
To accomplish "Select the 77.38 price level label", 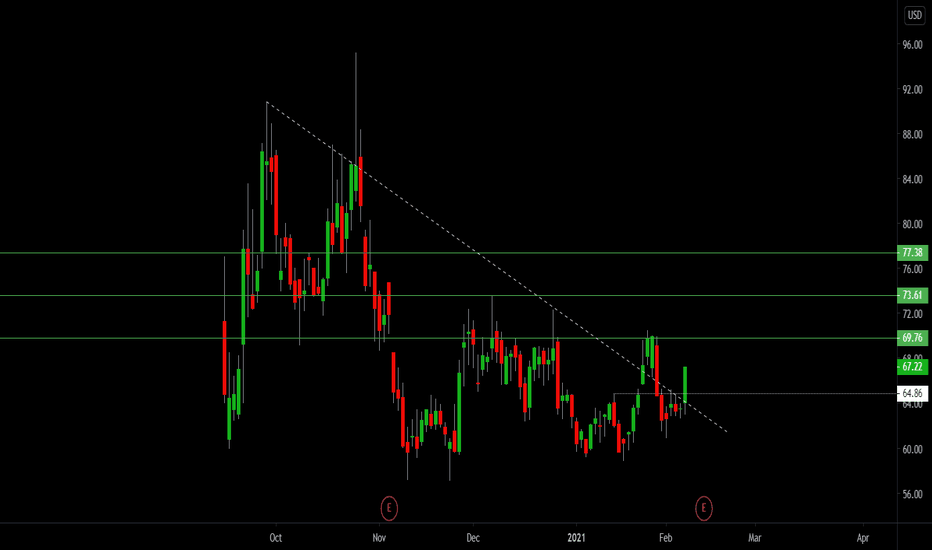I will pos(912,253).
